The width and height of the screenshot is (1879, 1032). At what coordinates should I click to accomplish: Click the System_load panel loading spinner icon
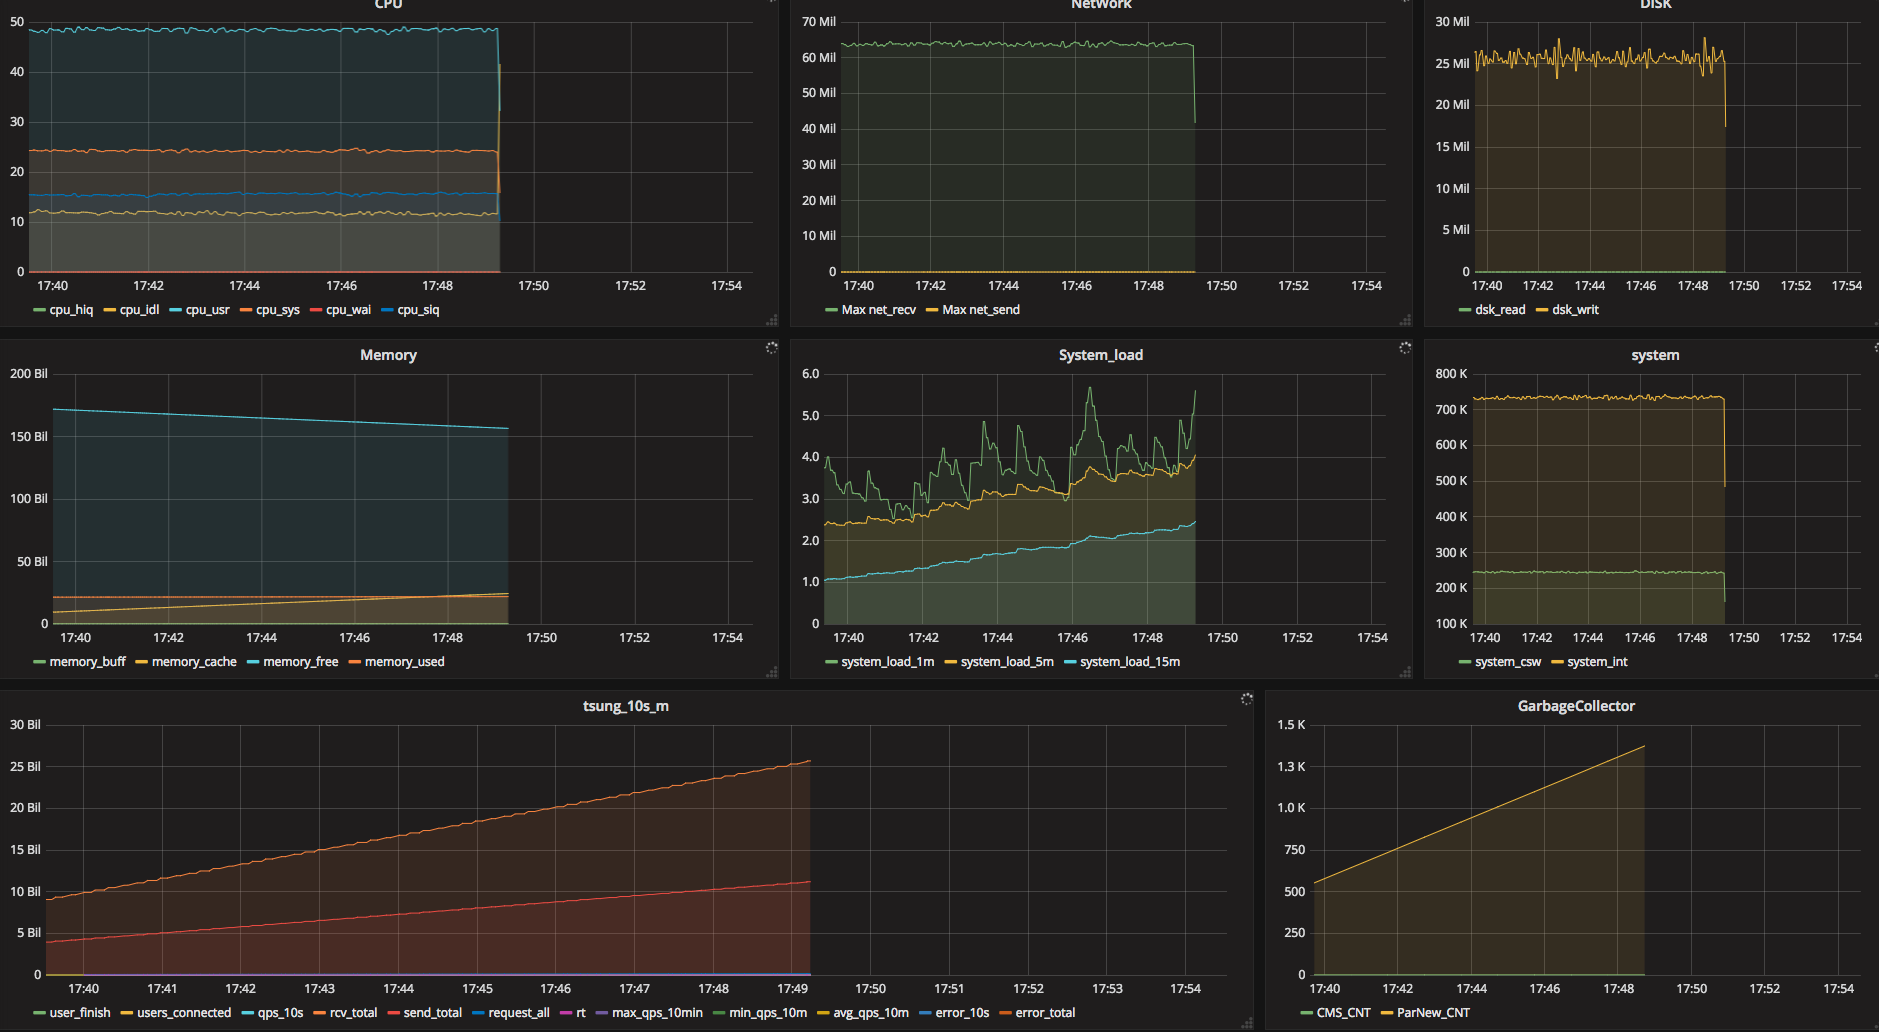coord(1405,348)
